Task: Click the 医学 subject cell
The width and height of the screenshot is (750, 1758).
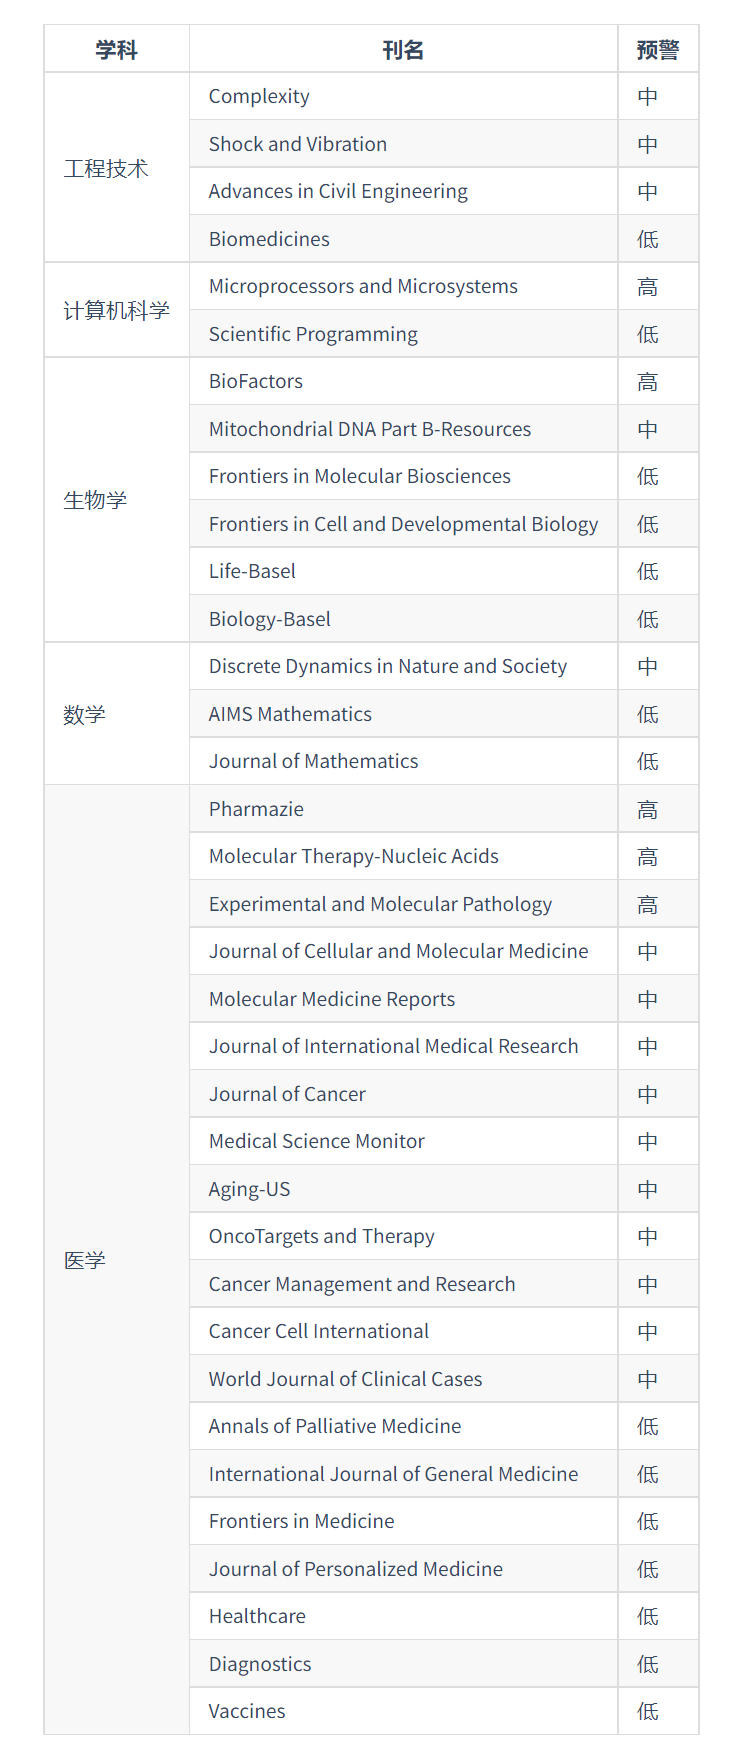Action: (x=85, y=1260)
